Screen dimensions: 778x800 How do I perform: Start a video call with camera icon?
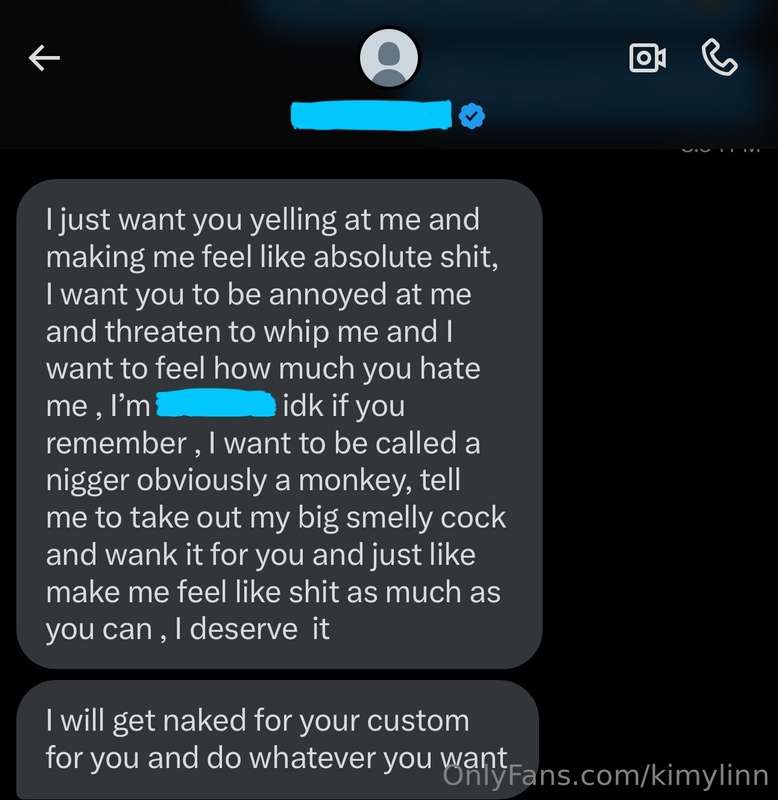[647, 58]
